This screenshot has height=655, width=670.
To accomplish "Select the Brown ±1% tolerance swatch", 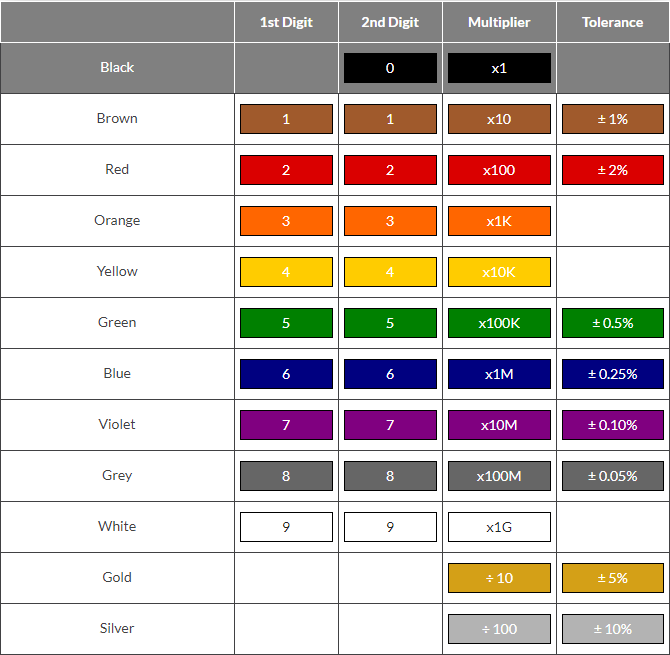I will click(x=612, y=119).
